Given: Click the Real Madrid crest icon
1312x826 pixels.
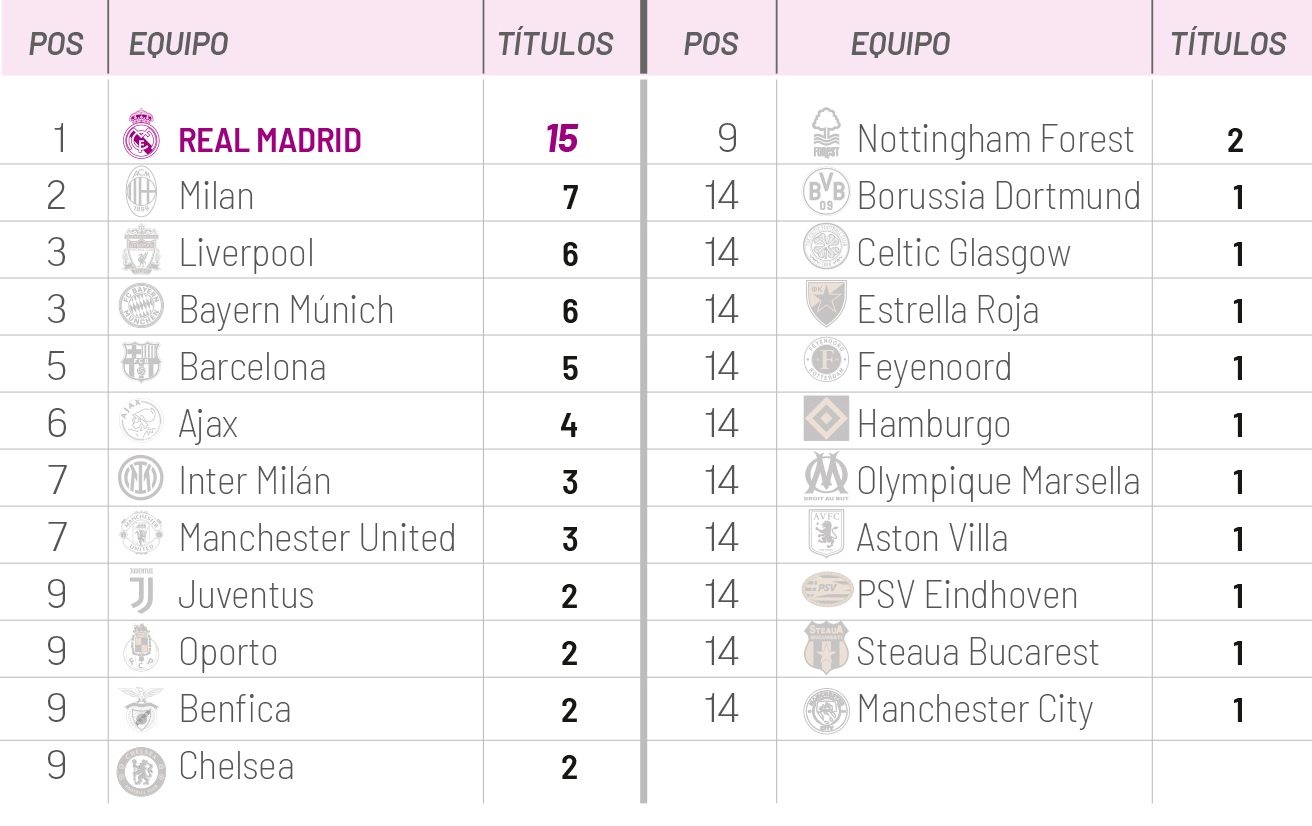Looking at the screenshot, I should (141, 138).
